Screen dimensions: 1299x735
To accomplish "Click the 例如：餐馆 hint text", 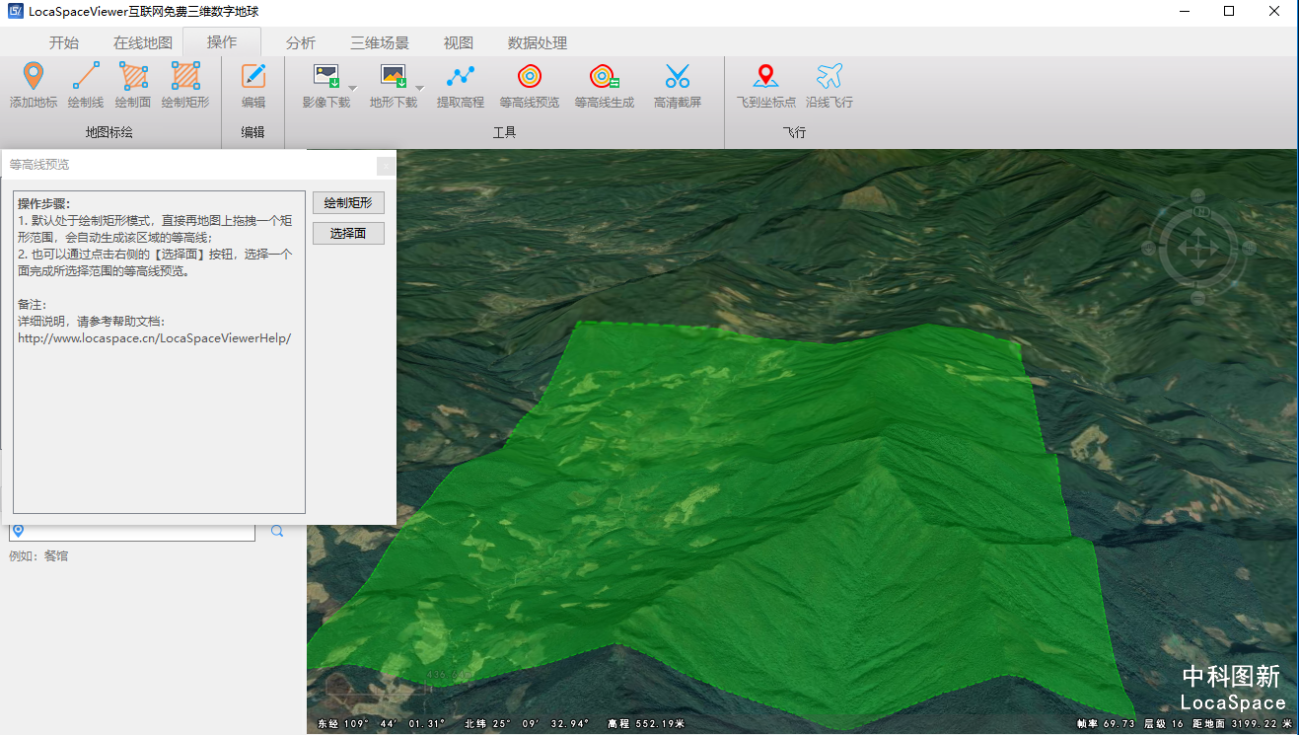I will coord(39,556).
